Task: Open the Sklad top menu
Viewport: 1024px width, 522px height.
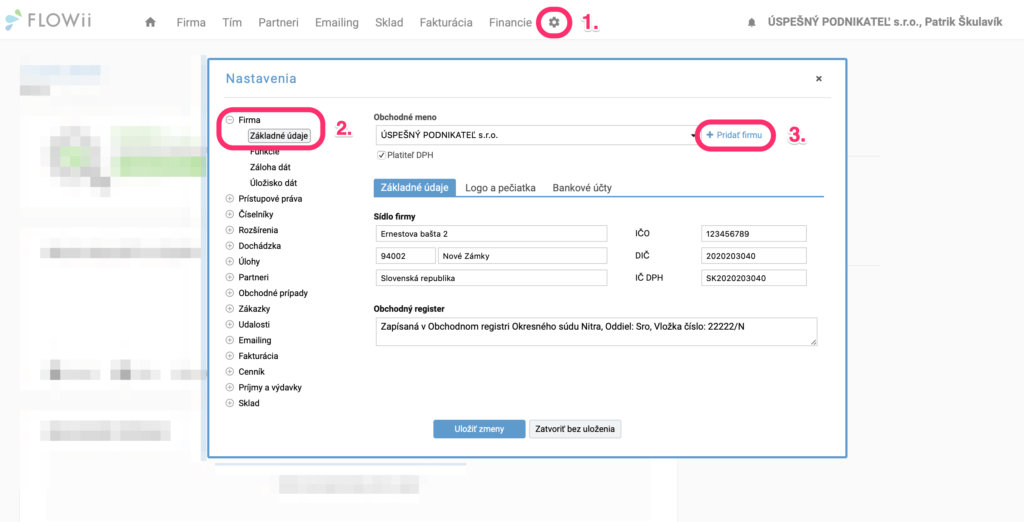Action: coord(389,22)
